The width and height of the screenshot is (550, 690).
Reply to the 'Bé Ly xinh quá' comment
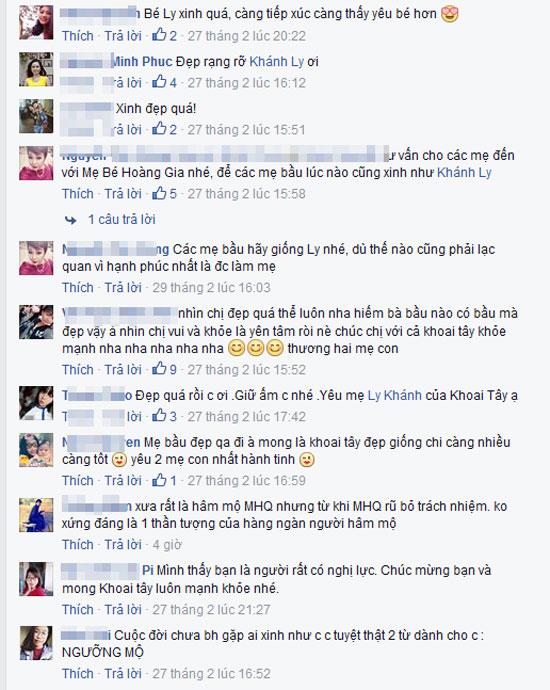click(123, 36)
